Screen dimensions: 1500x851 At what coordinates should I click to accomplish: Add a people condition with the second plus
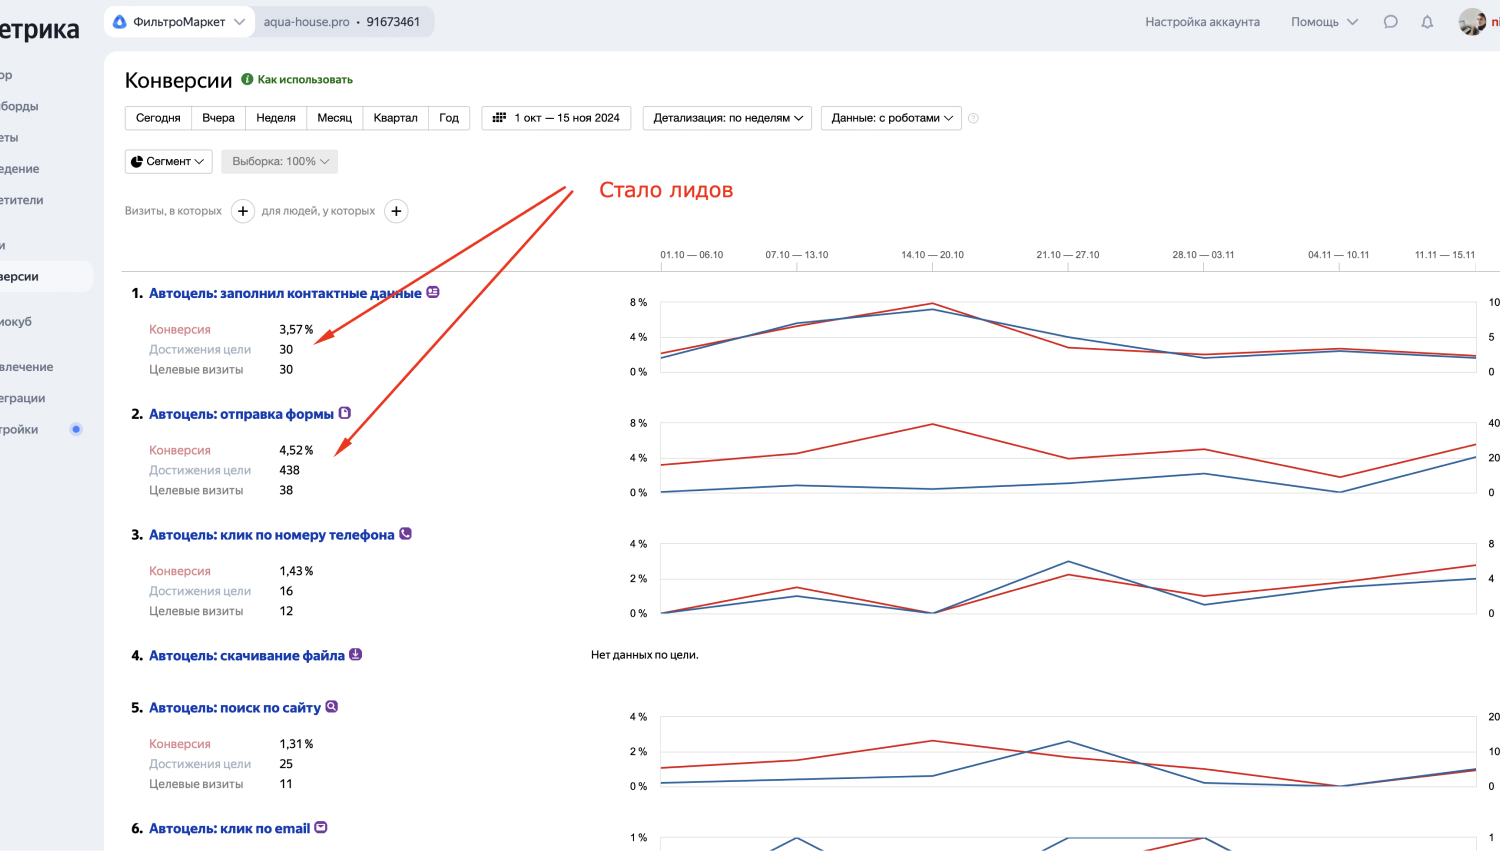(x=397, y=211)
